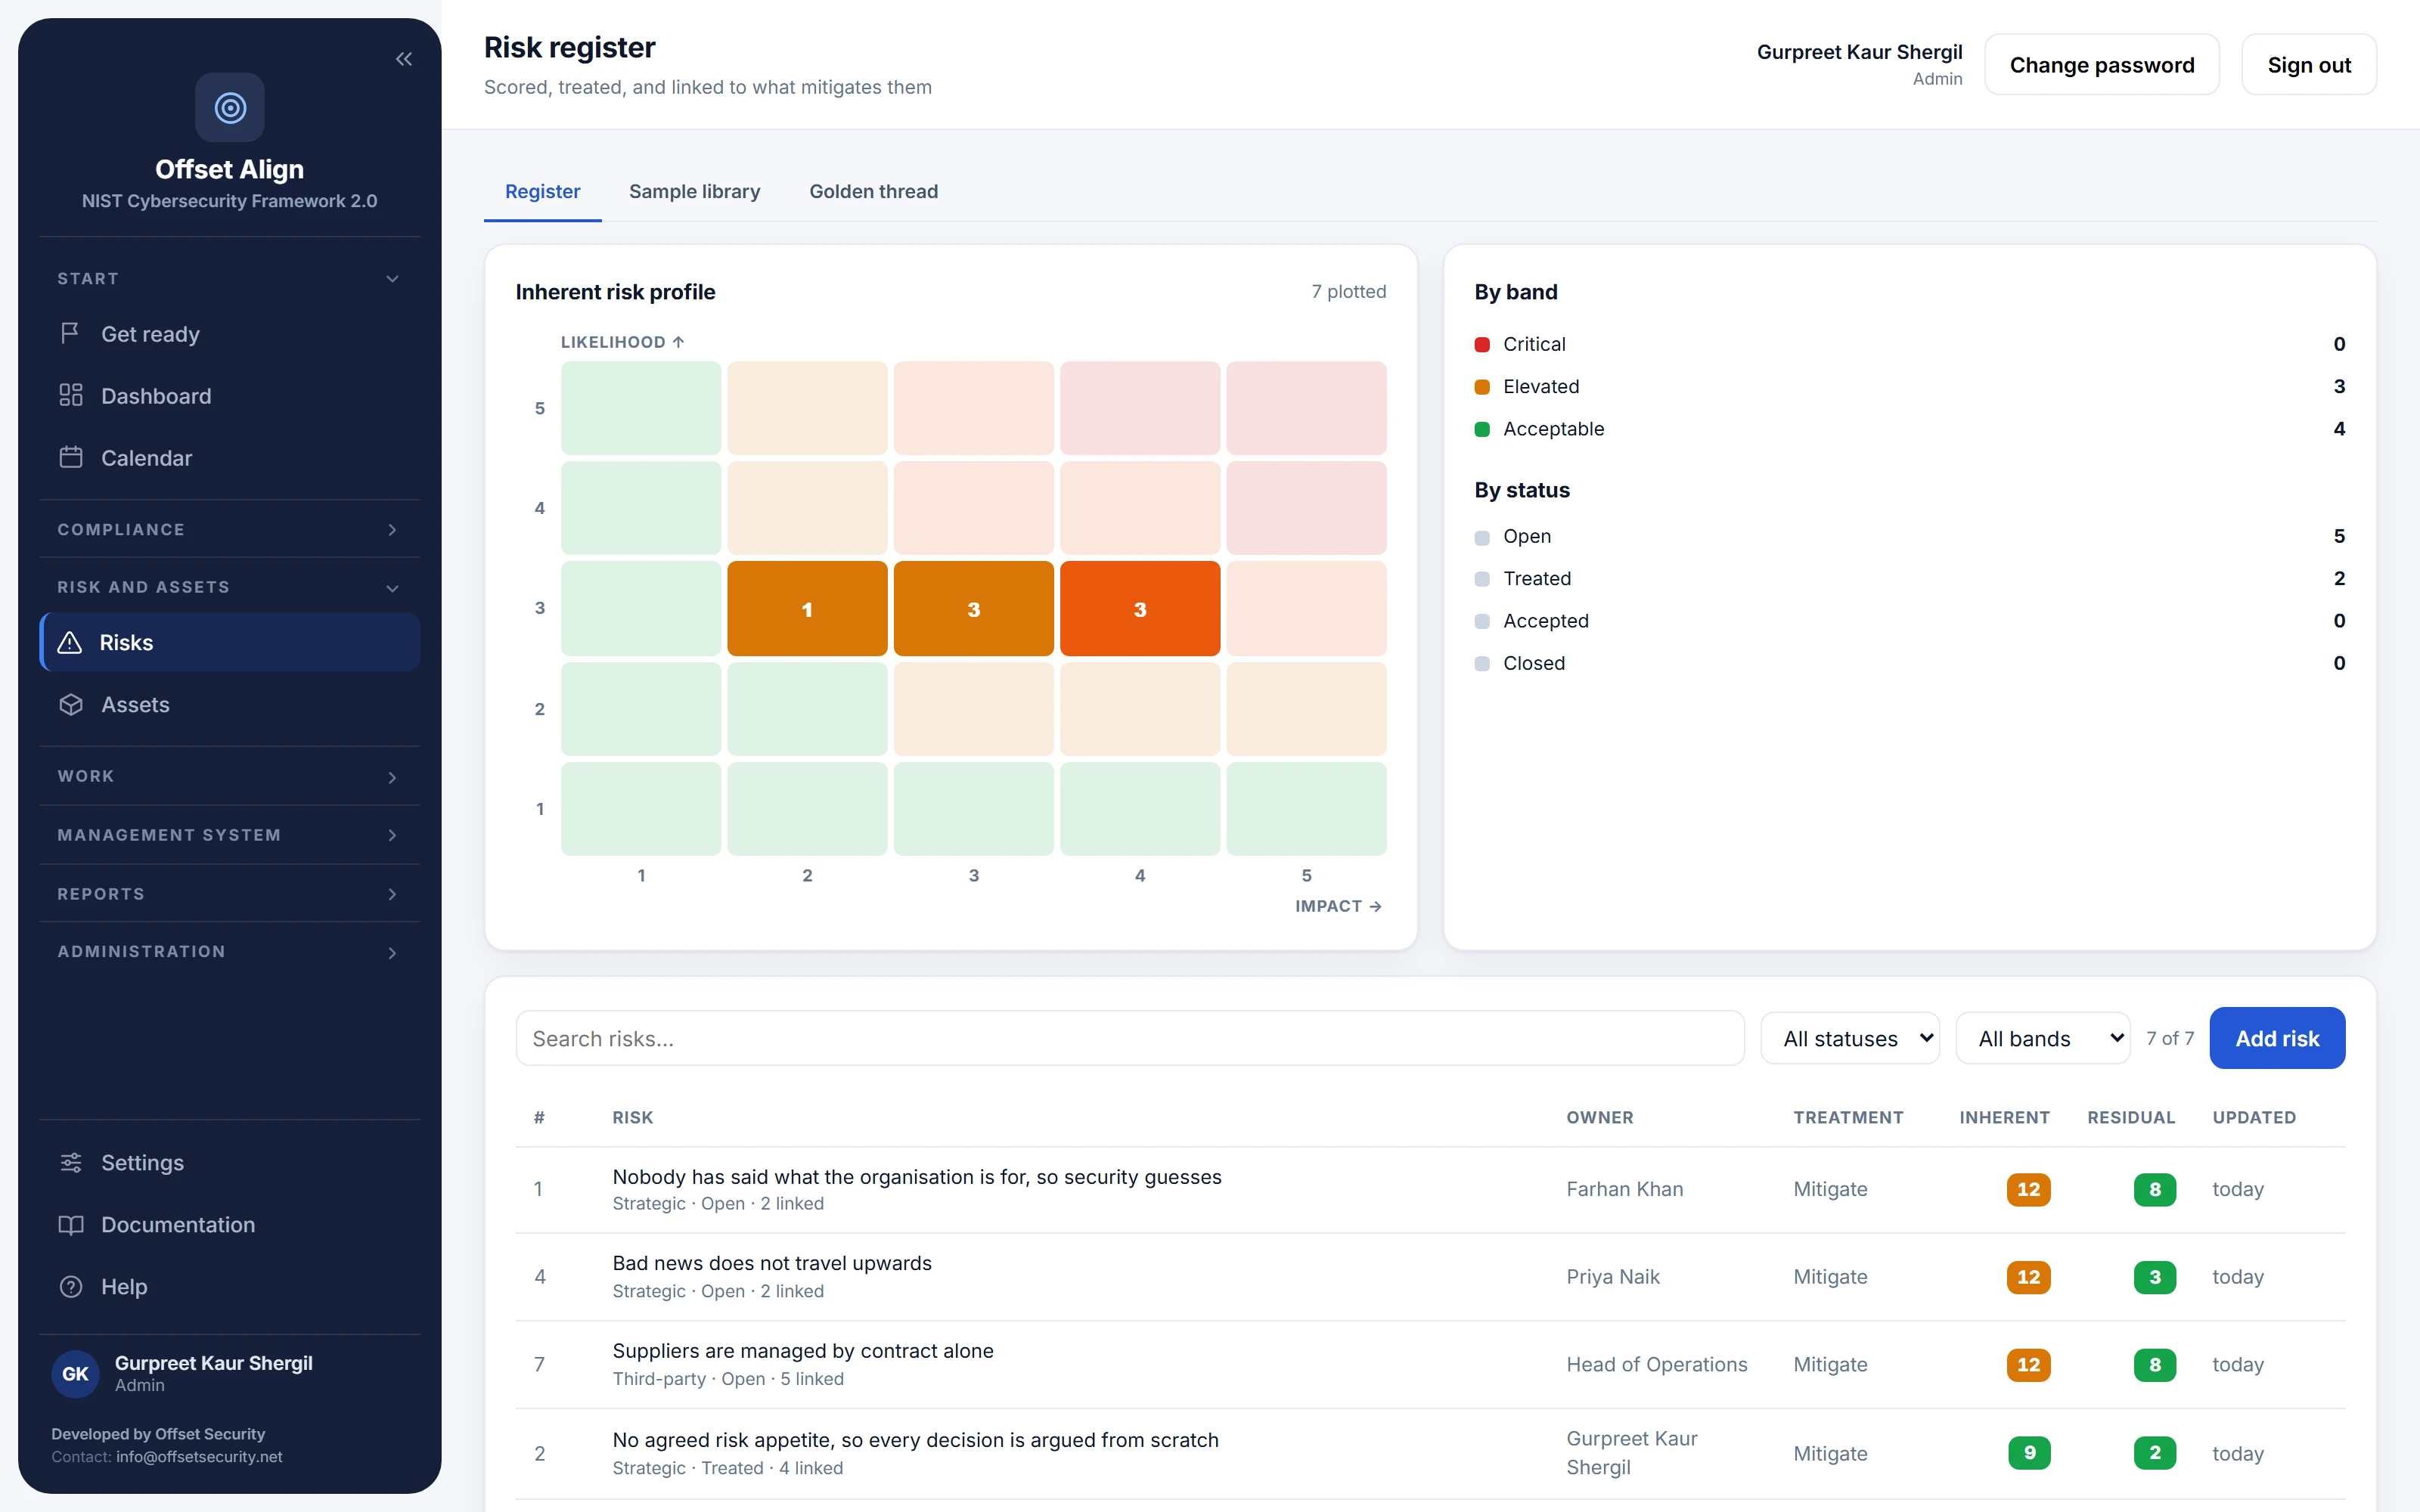The width and height of the screenshot is (2420, 1512).
Task: Click the GK user avatar
Action: pos(76,1373)
